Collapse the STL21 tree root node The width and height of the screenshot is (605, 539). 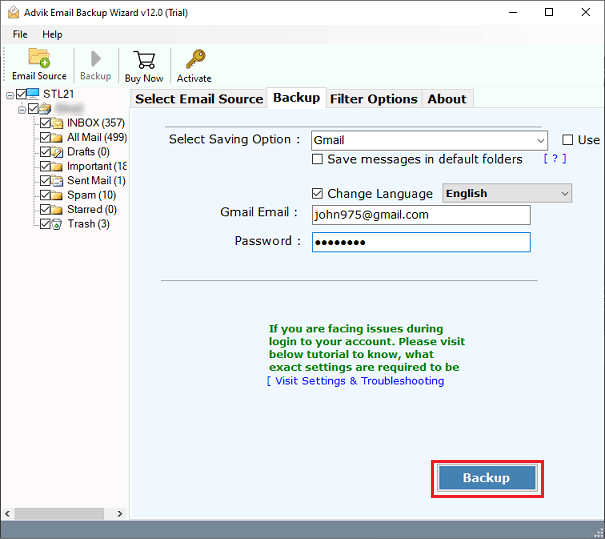tap(10, 95)
